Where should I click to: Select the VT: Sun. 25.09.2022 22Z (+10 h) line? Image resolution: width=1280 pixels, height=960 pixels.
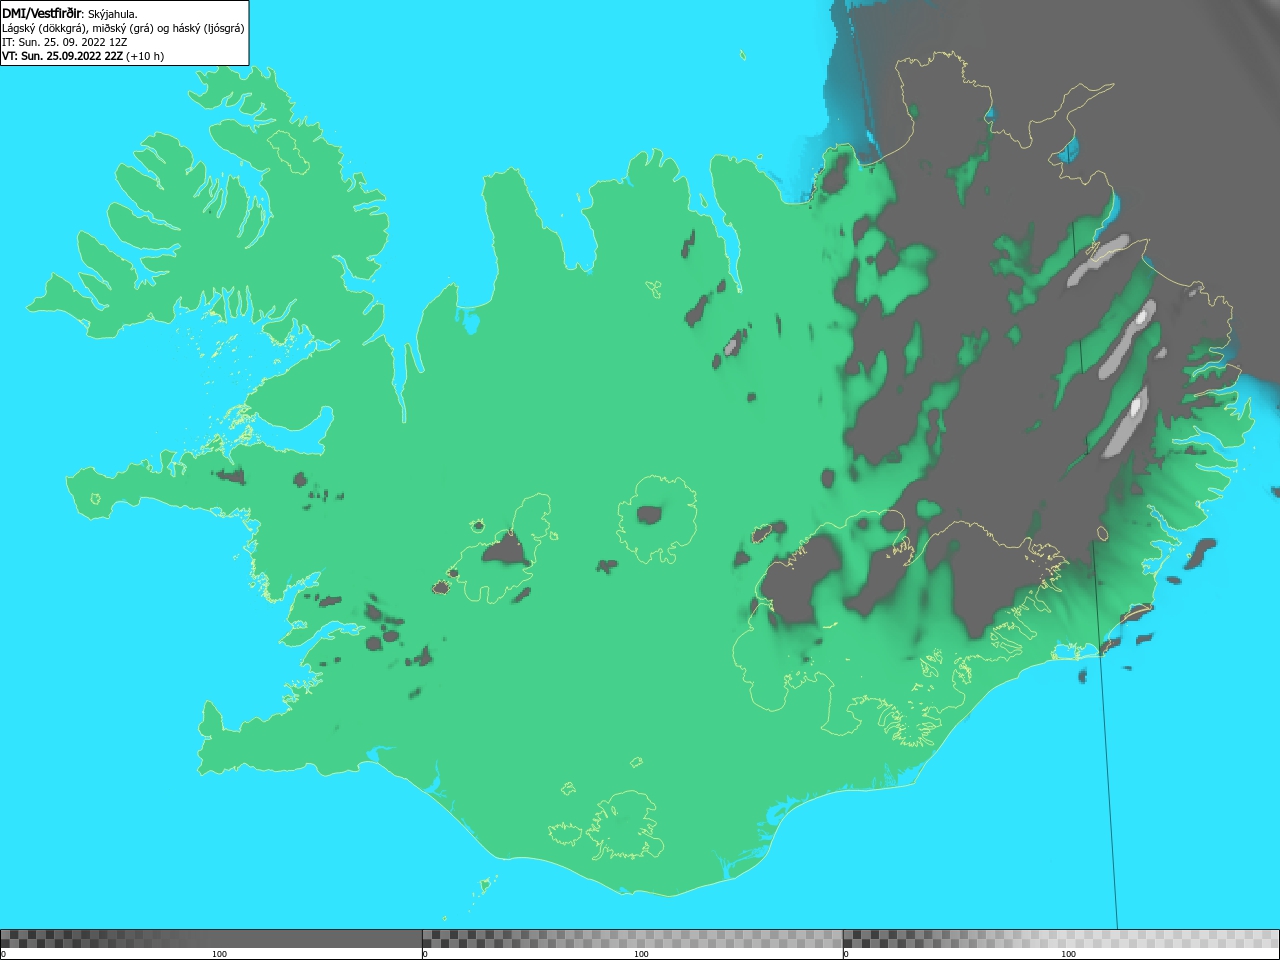pos(83,56)
